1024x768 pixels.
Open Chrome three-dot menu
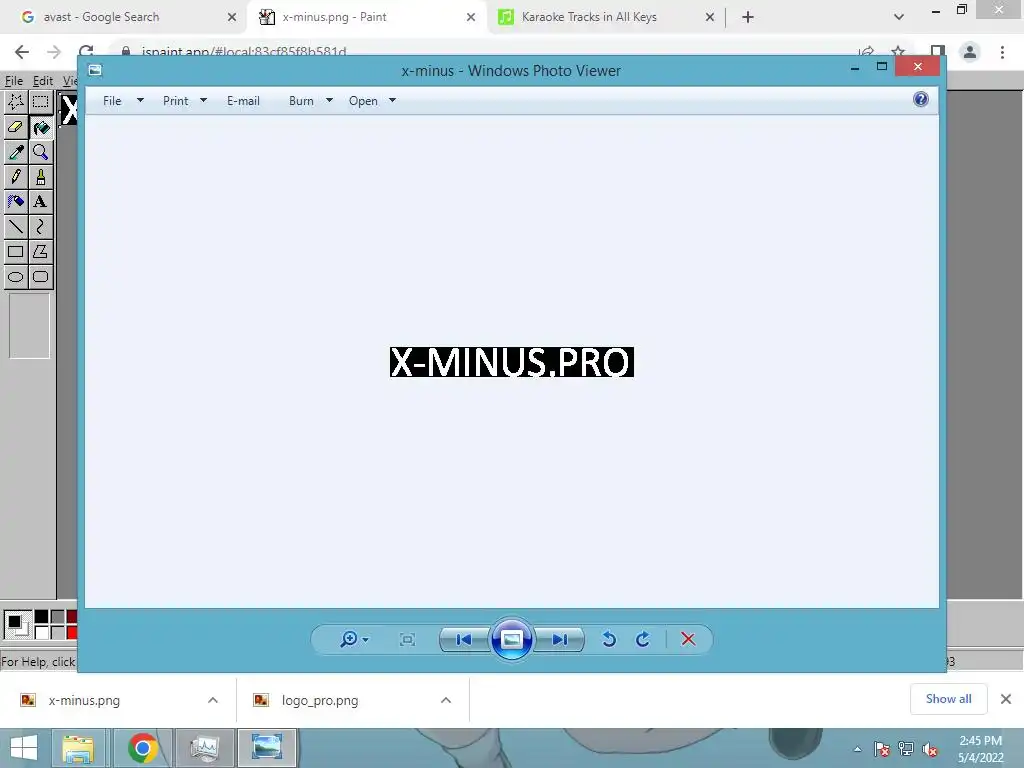pos(1002,52)
